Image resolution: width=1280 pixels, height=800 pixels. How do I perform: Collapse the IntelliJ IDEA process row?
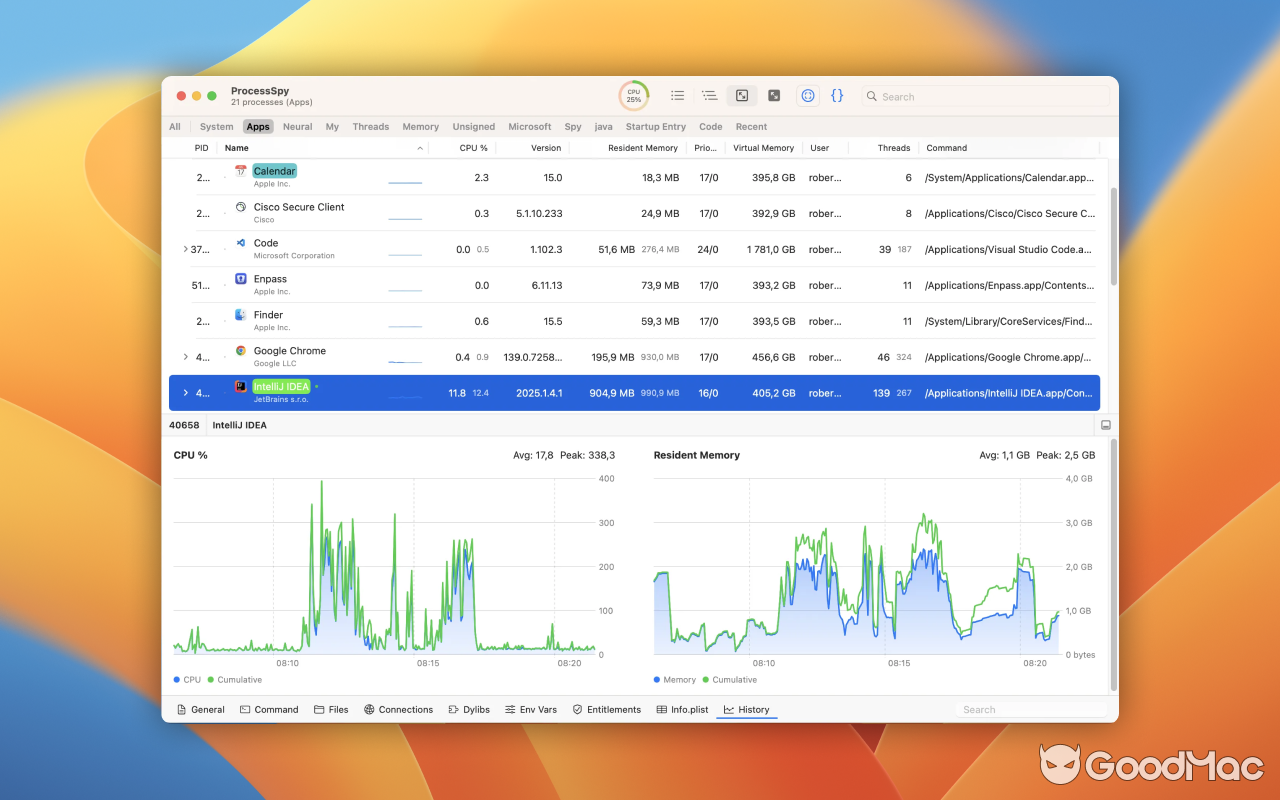(186, 393)
